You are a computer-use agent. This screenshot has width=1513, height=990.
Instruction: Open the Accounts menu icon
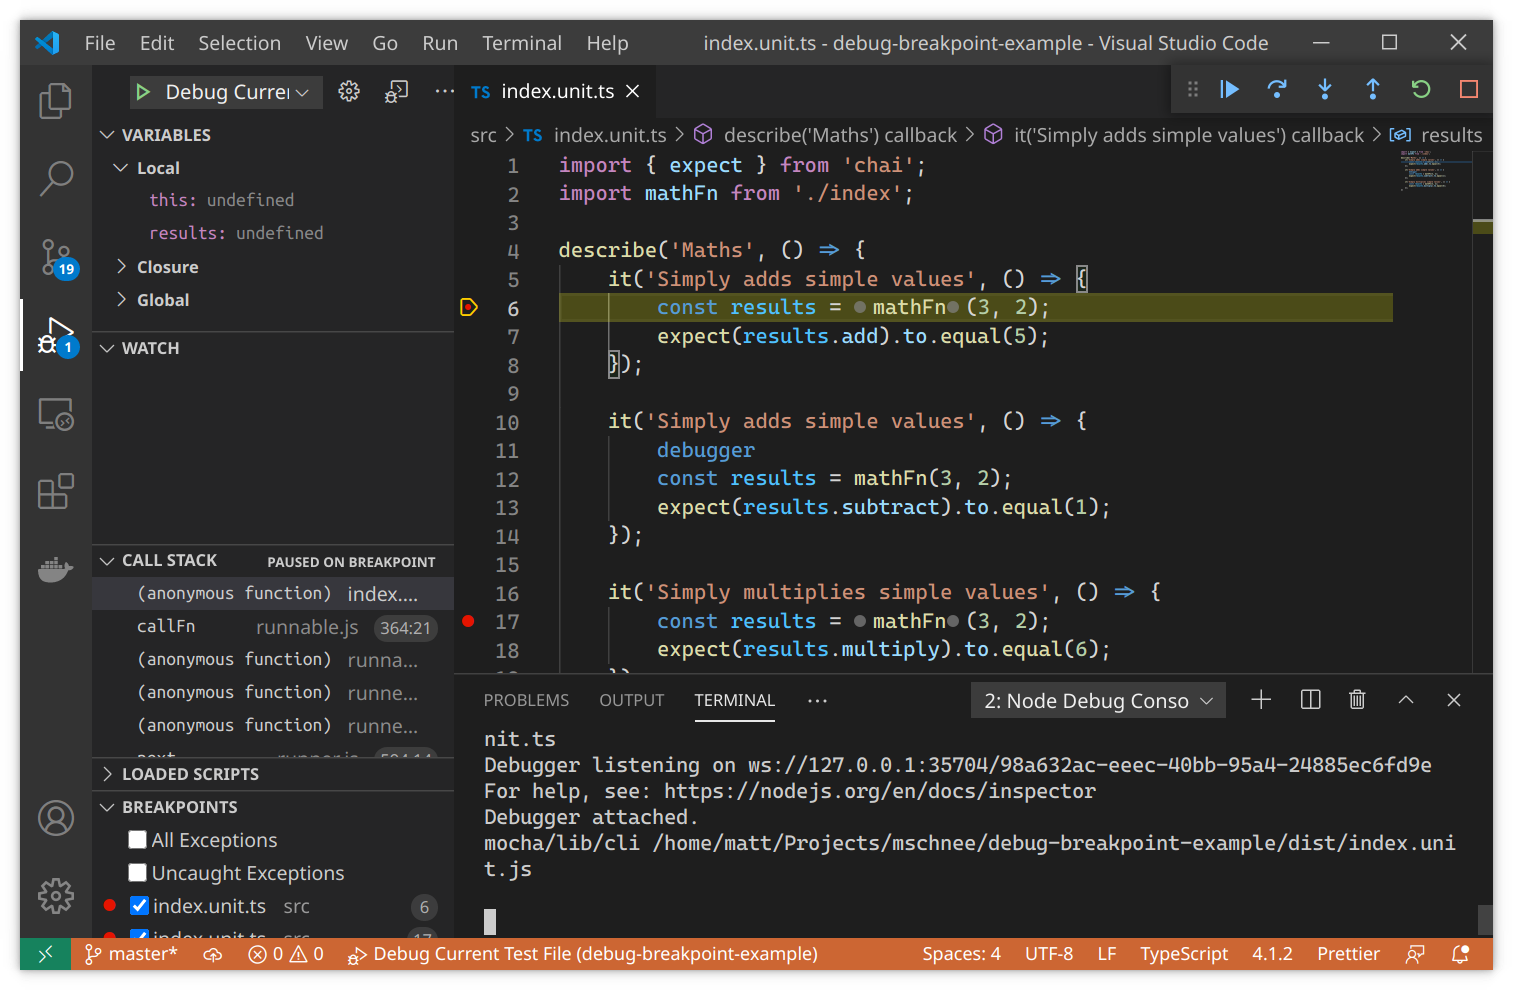[56, 818]
